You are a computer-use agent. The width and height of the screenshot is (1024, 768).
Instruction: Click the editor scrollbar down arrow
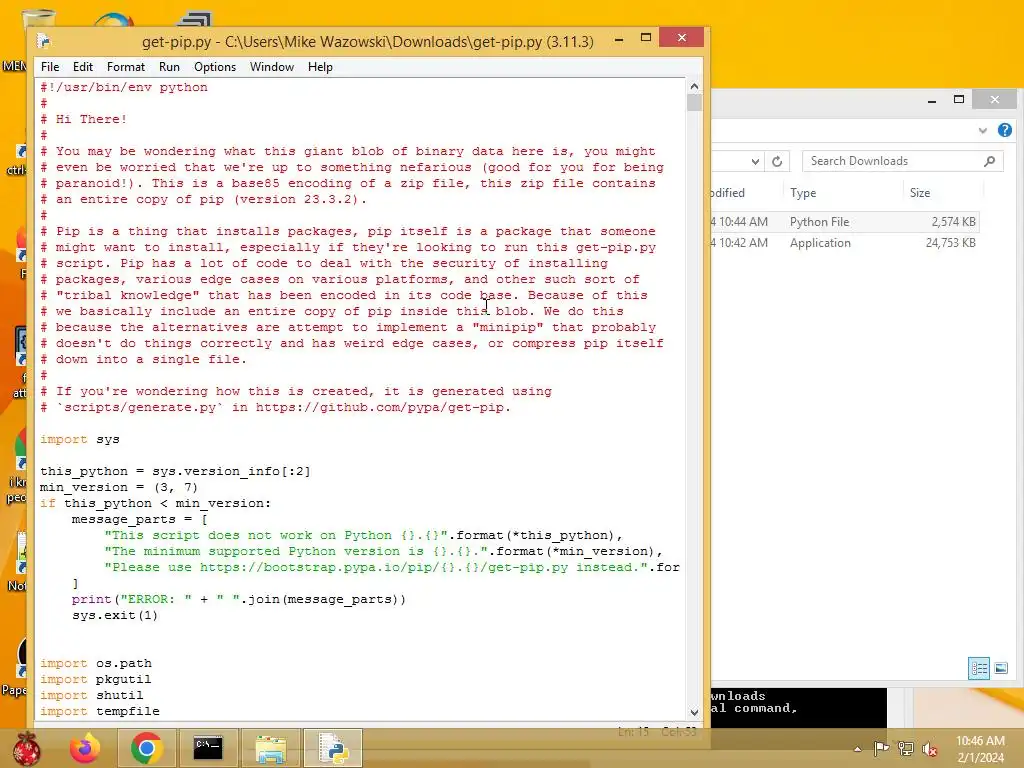(x=694, y=712)
